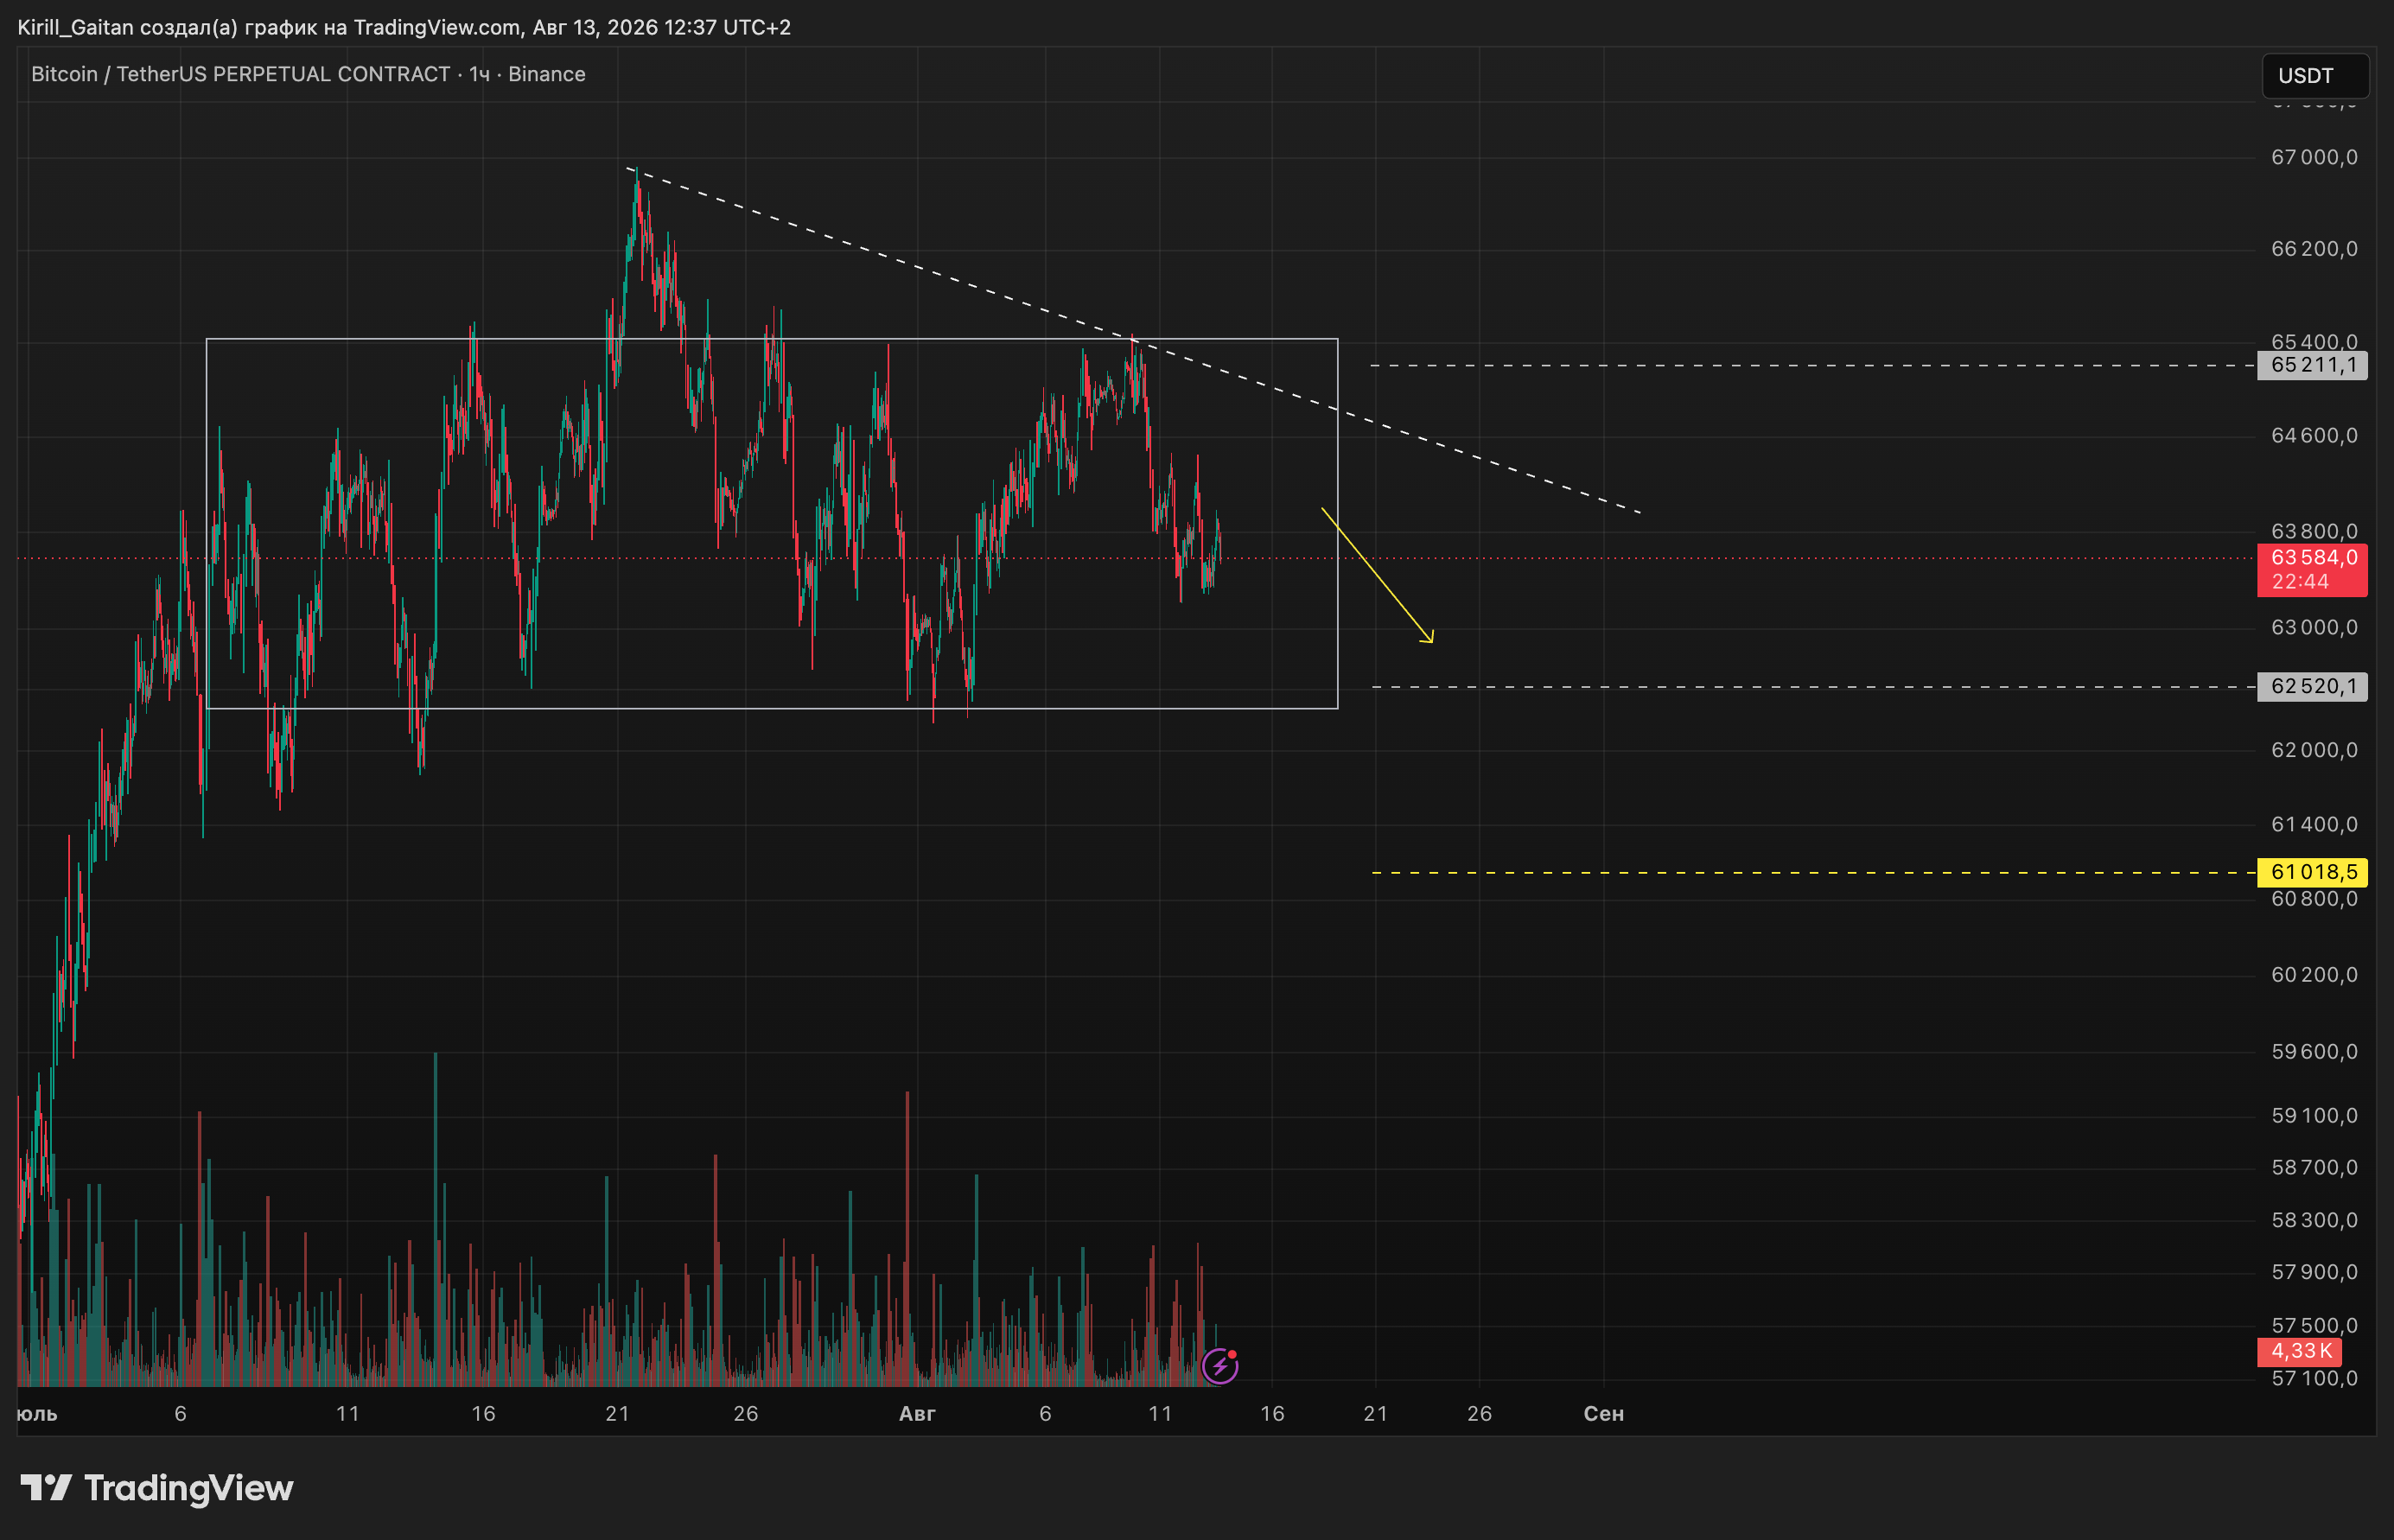Click the 62 000,0 price axis tick
The image size is (2394, 1540).
coord(2314,750)
